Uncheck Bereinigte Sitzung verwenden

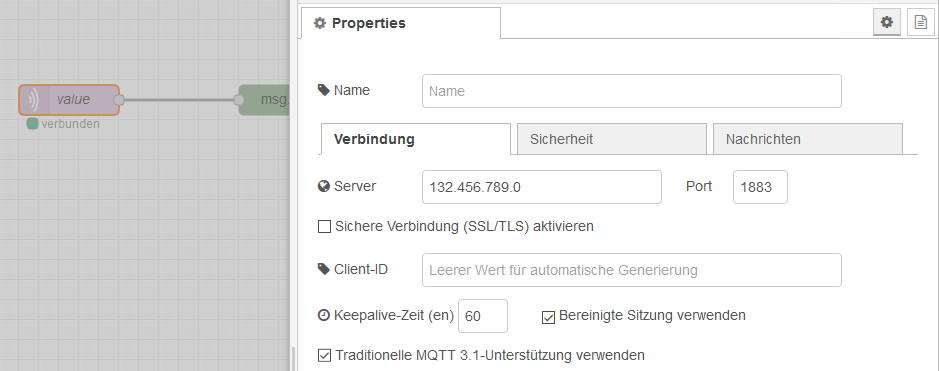[549, 317]
